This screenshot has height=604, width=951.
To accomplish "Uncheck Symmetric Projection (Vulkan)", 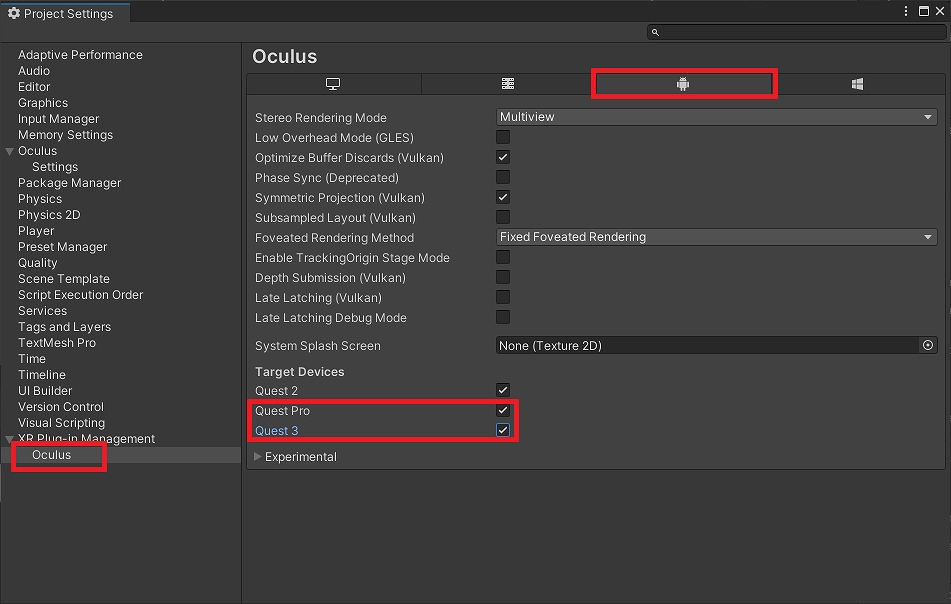I will point(503,197).
